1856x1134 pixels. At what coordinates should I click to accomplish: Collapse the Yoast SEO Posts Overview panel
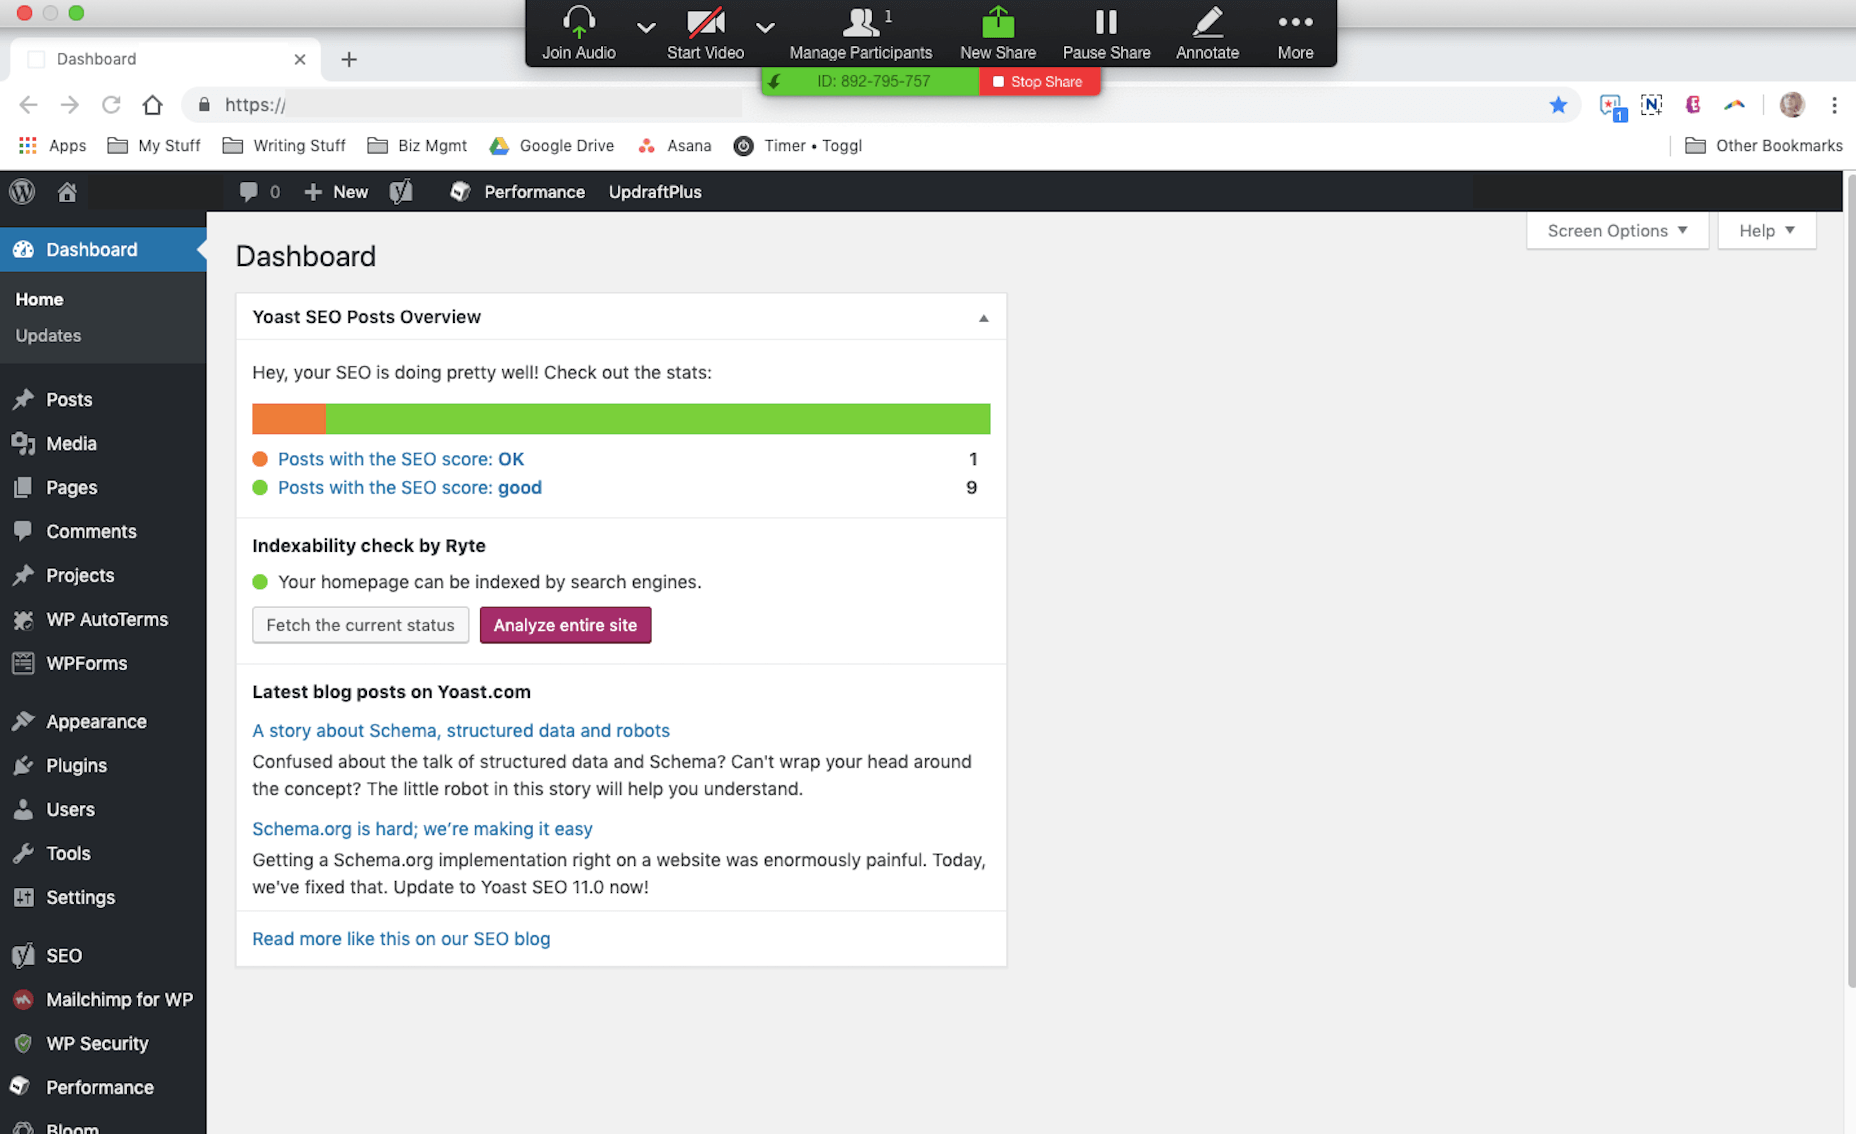pos(983,318)
